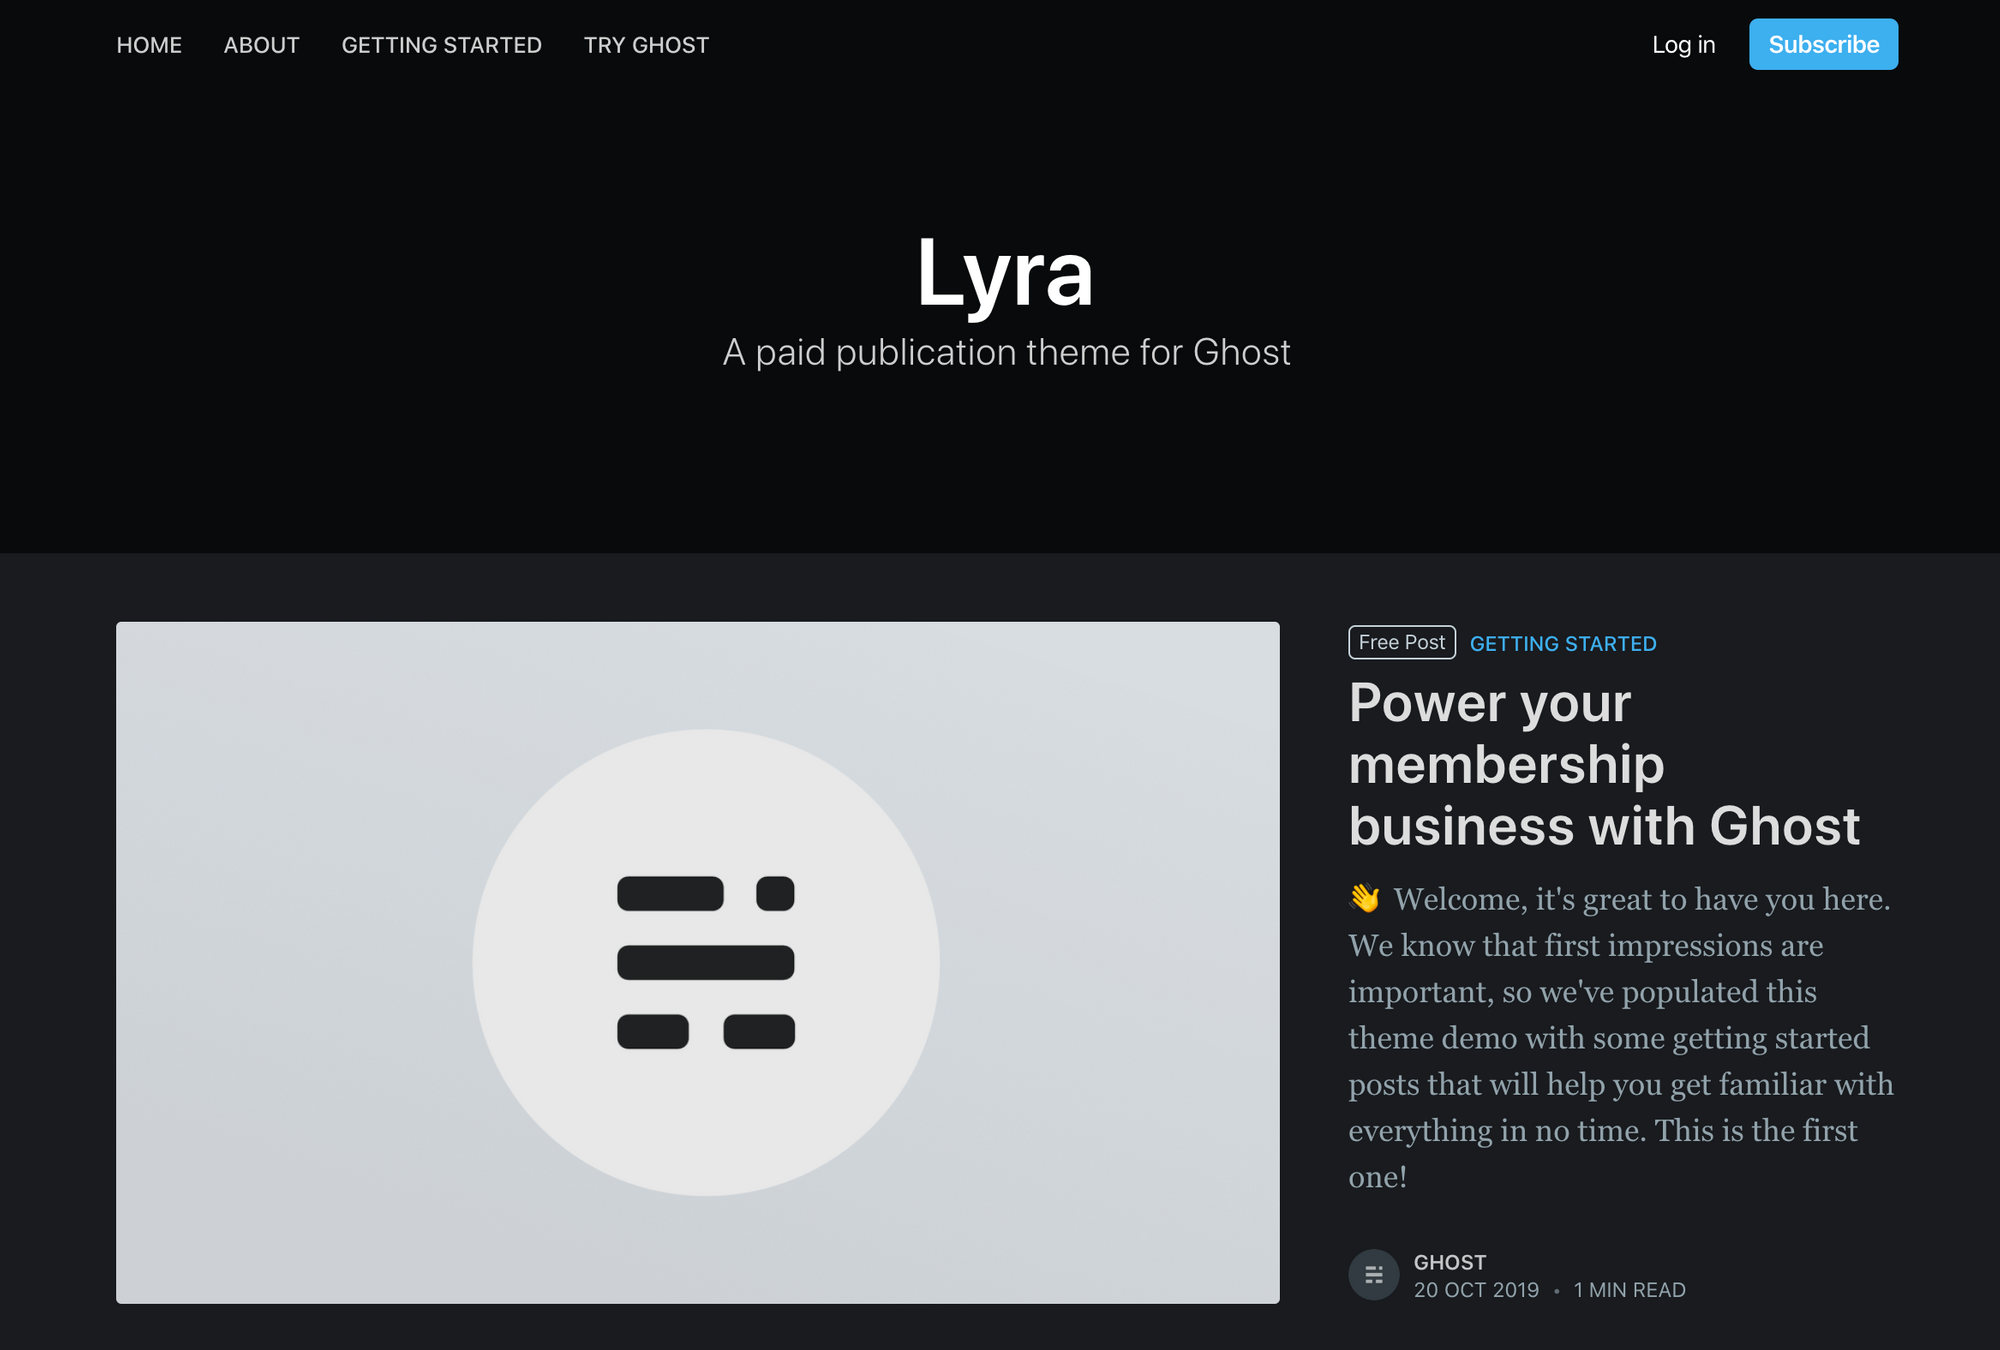Select TRY GHOST in the navigation bar
2000x1350 pixels.
click(645, 44)
